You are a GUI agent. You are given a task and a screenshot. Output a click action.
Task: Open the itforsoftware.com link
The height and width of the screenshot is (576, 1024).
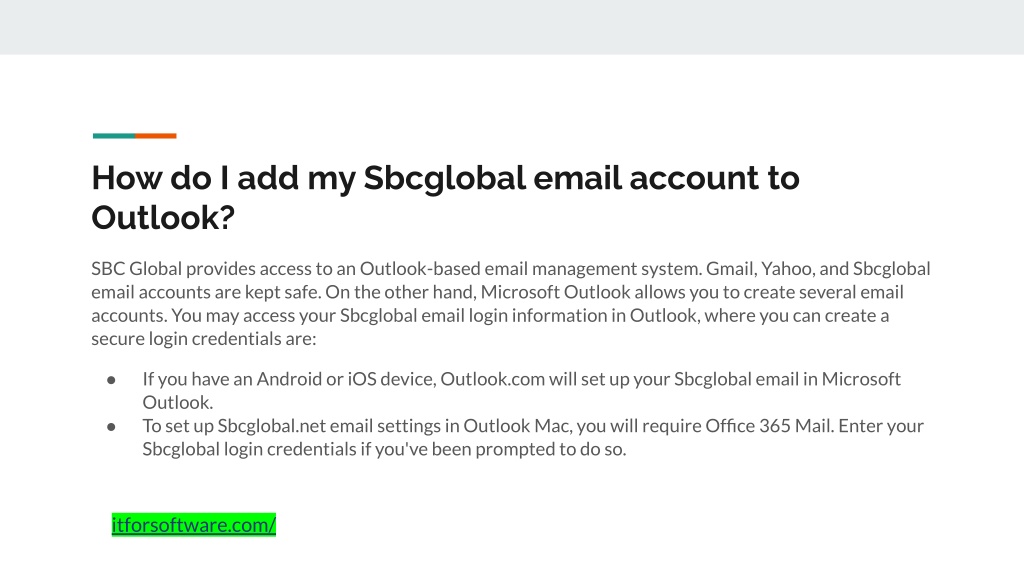pyautogui.click(x=194, y=525)
